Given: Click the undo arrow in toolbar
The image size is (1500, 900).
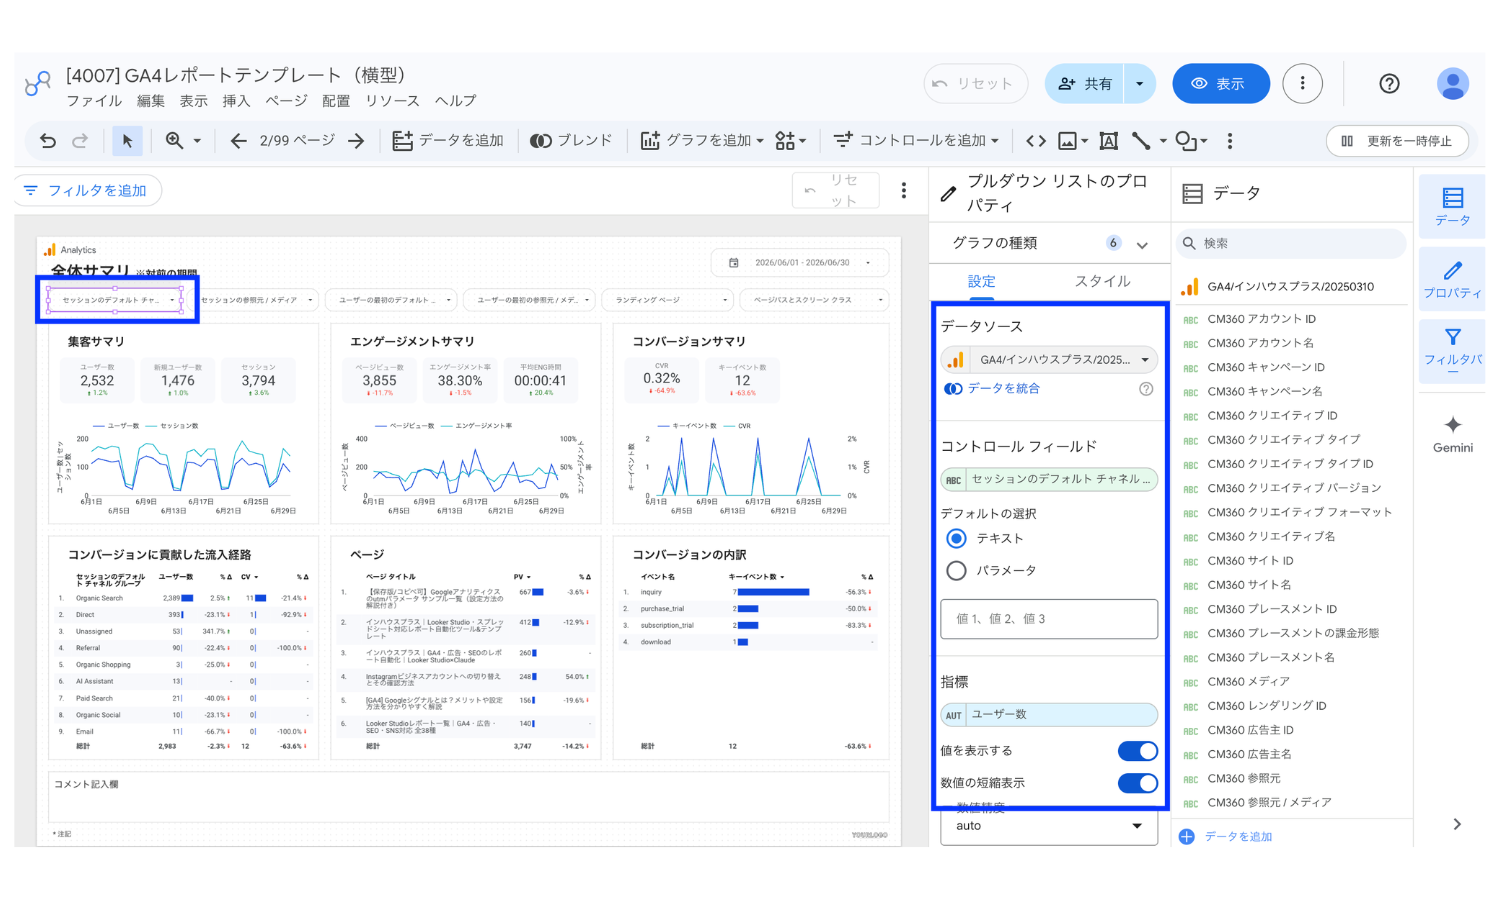Looking at the screenshot, I should [47, 141].
